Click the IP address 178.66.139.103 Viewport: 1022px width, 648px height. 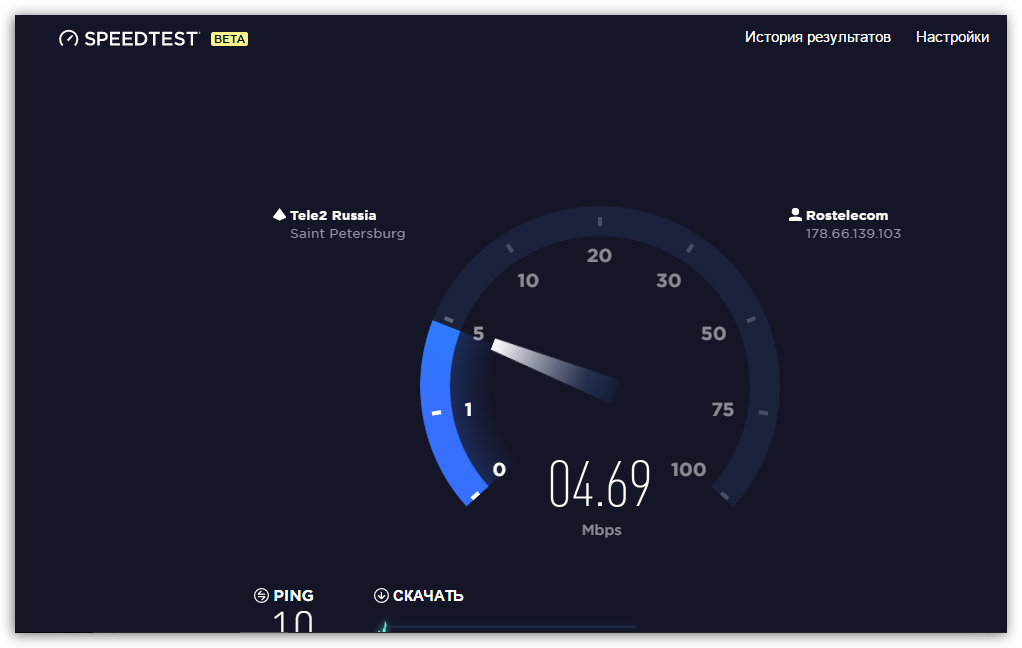[853, 234]
